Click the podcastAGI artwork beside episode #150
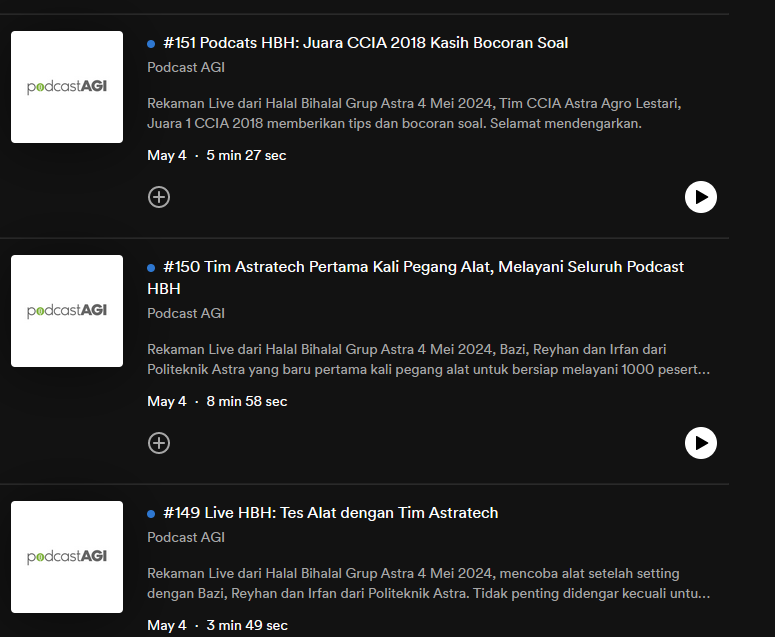This screenshot has width=775, height=637. 67,311
